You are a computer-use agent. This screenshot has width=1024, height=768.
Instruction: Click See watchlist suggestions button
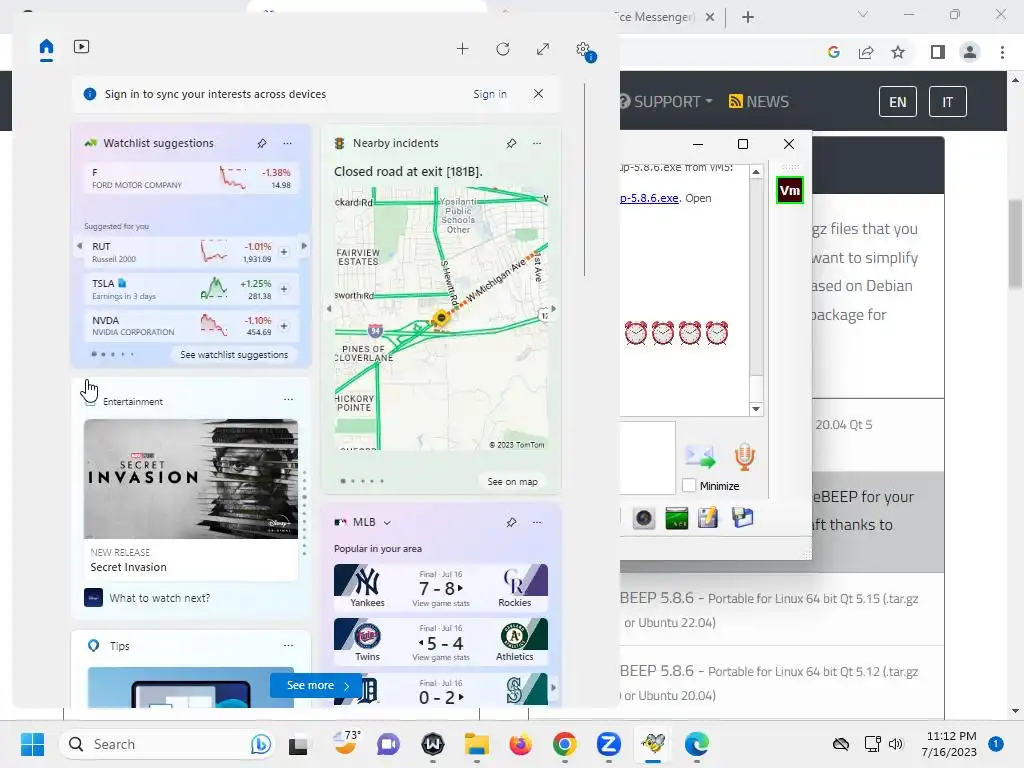[234, 355]
